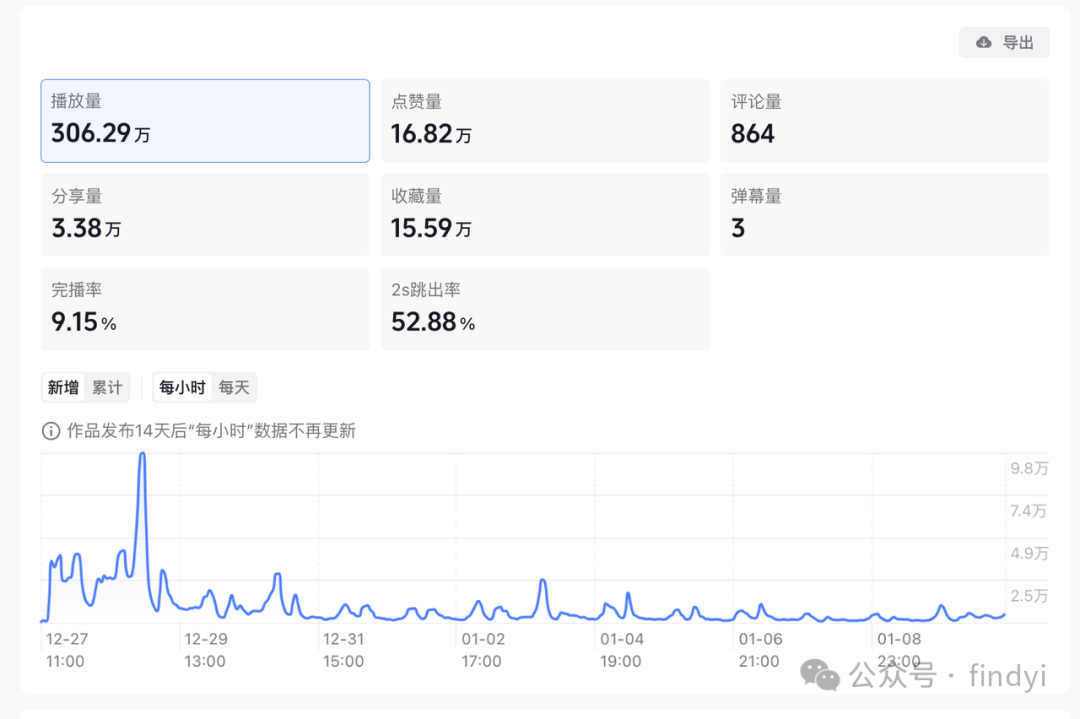1080x719 pixels.
Task: Click the 9.15% completion rate value
Action: tap(84, 322)
